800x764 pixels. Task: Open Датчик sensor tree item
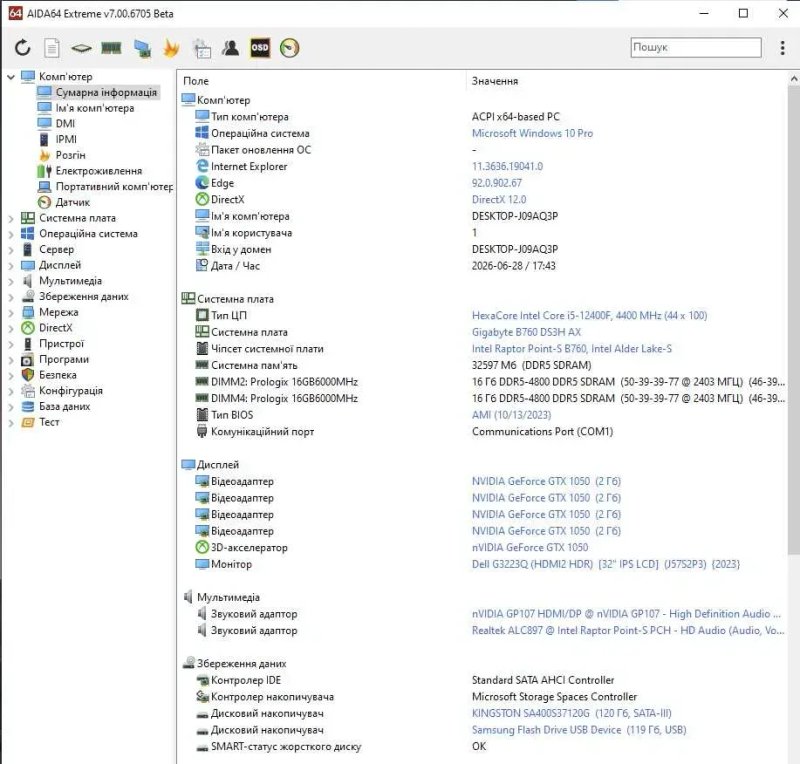(72, 202)
